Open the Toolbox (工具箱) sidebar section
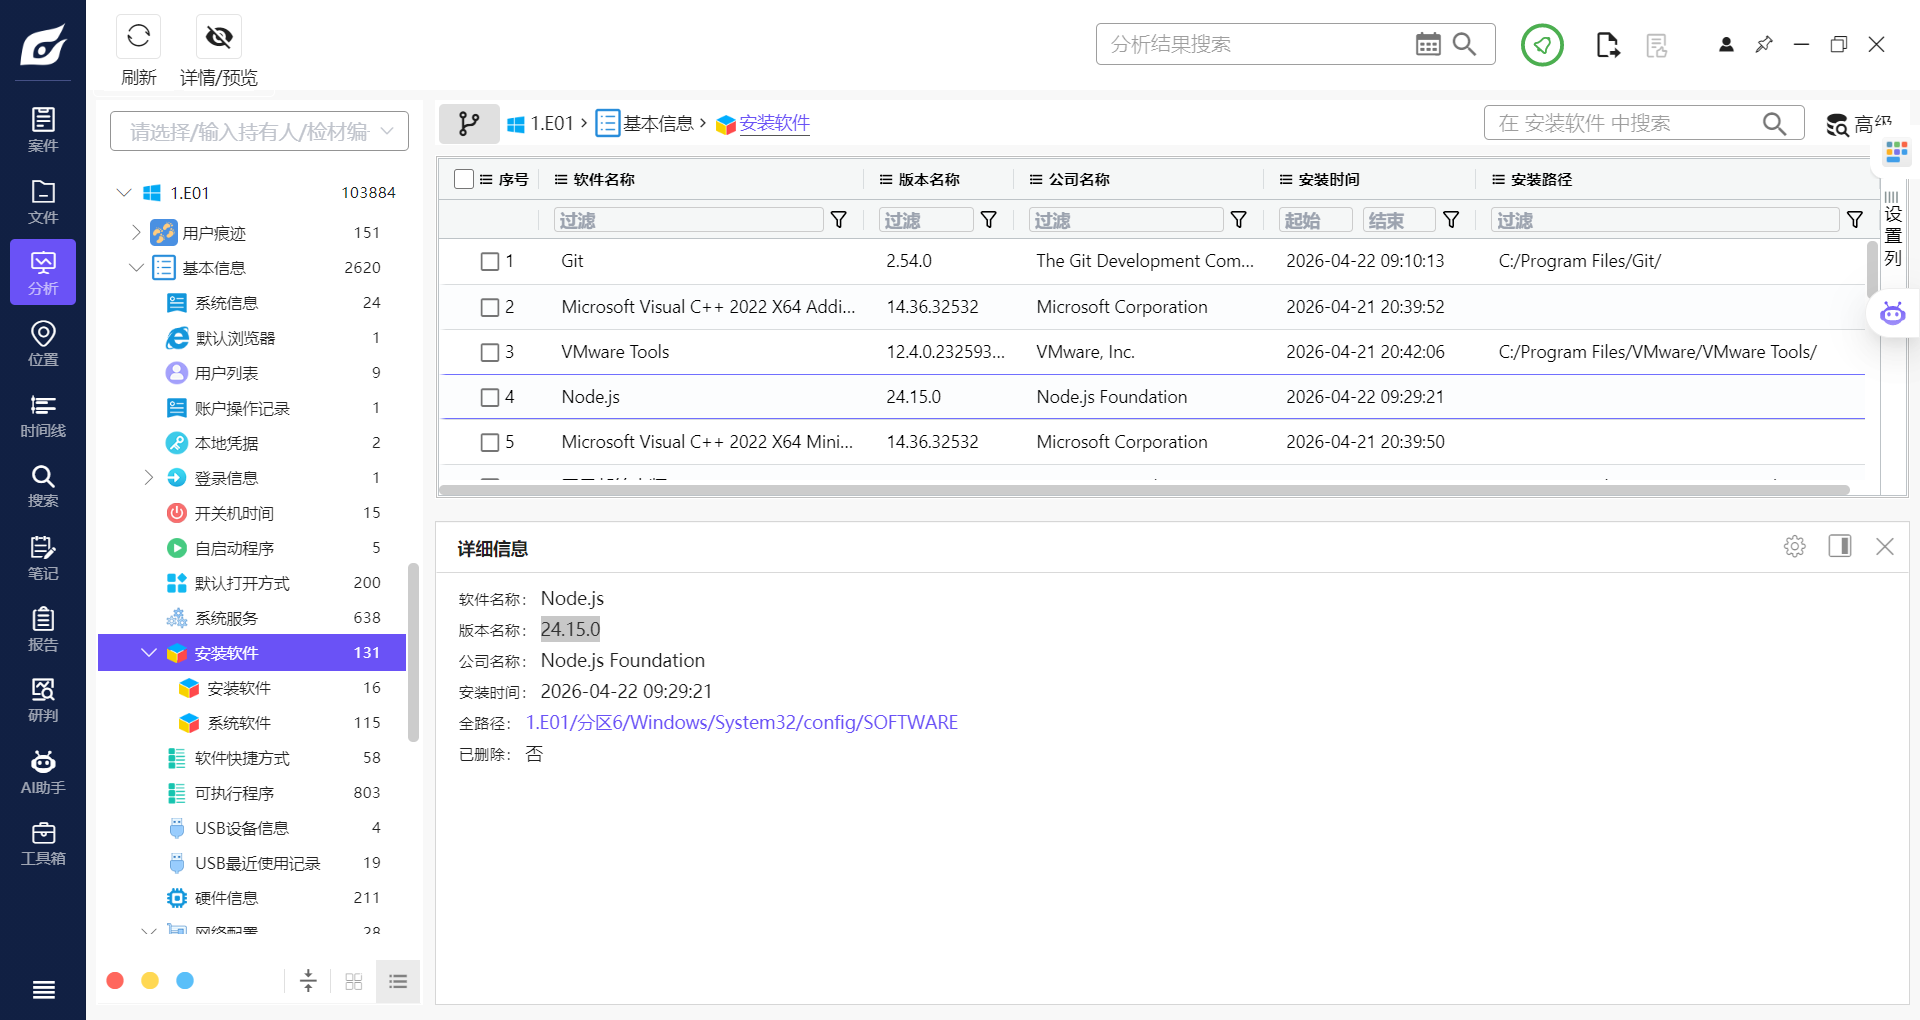 click(43, 843)
